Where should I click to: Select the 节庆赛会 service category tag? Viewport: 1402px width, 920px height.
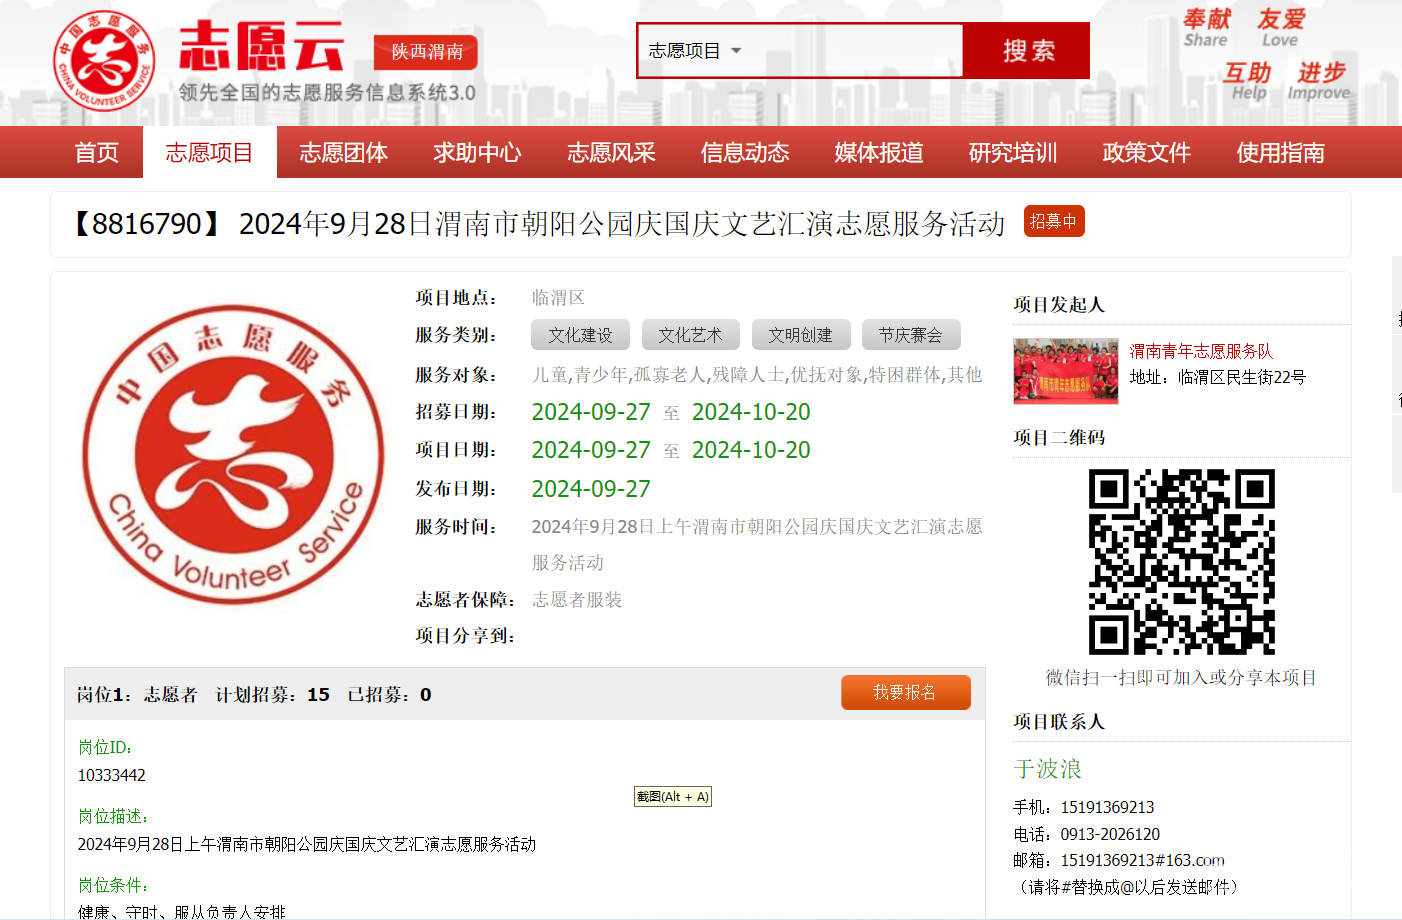pos(910,335)
